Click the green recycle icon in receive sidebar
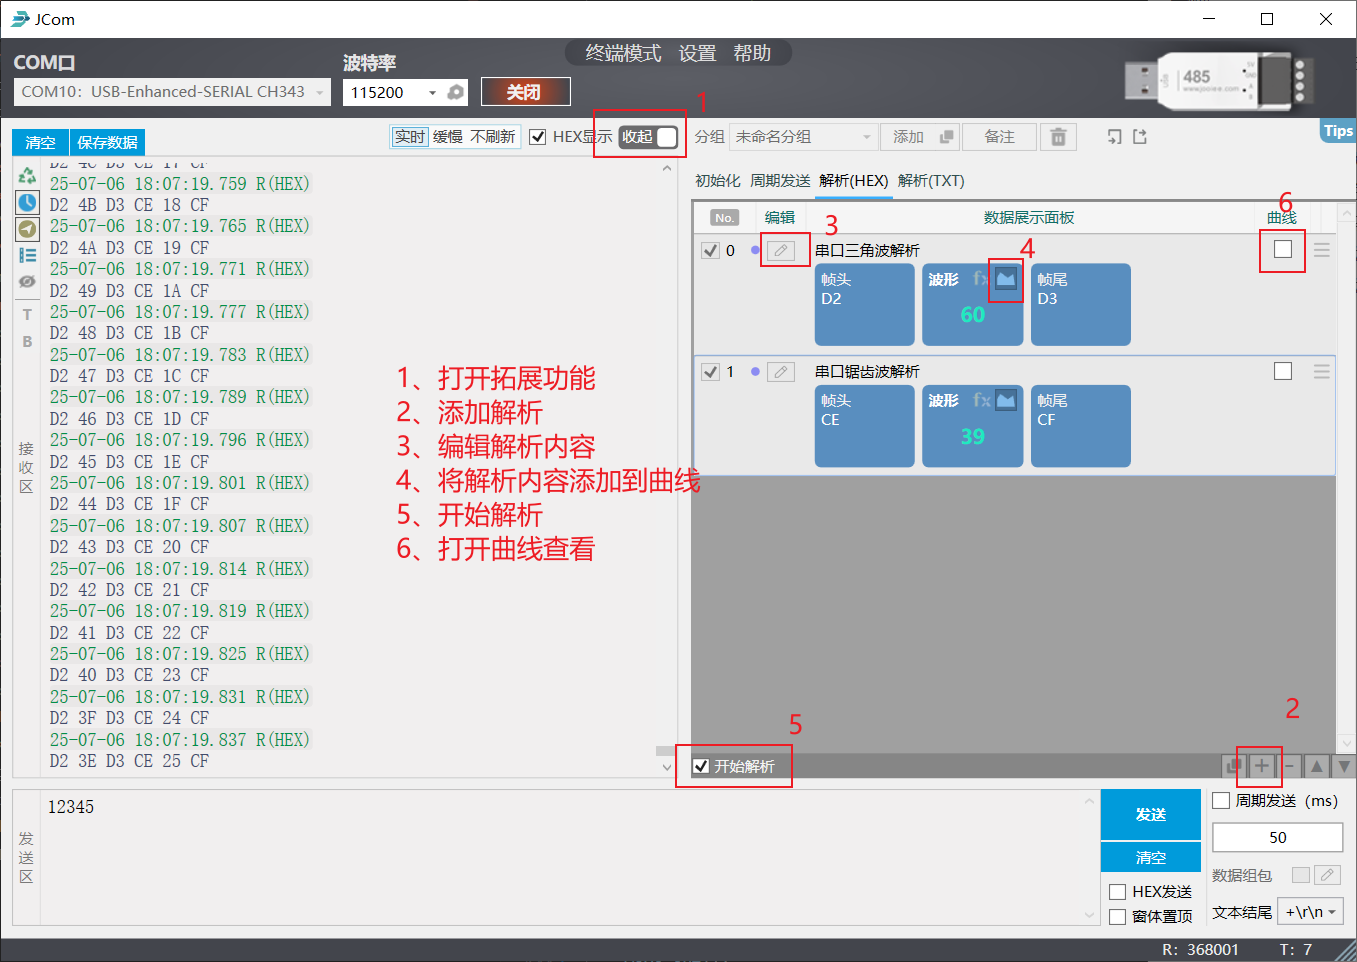 coord(27,175)
